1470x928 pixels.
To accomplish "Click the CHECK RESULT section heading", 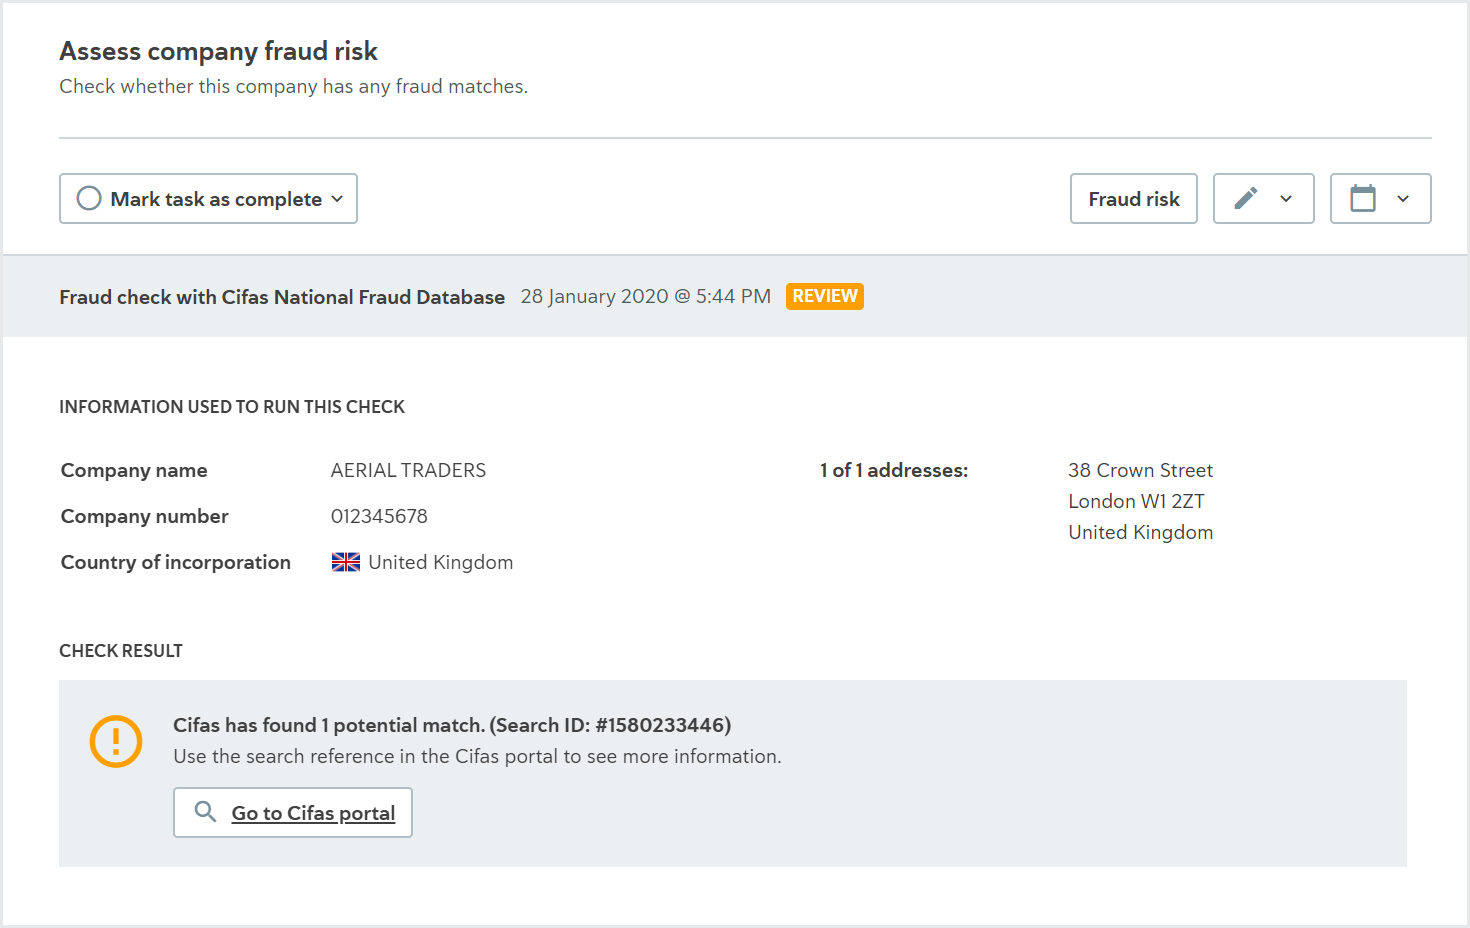I will pos(121,651).
